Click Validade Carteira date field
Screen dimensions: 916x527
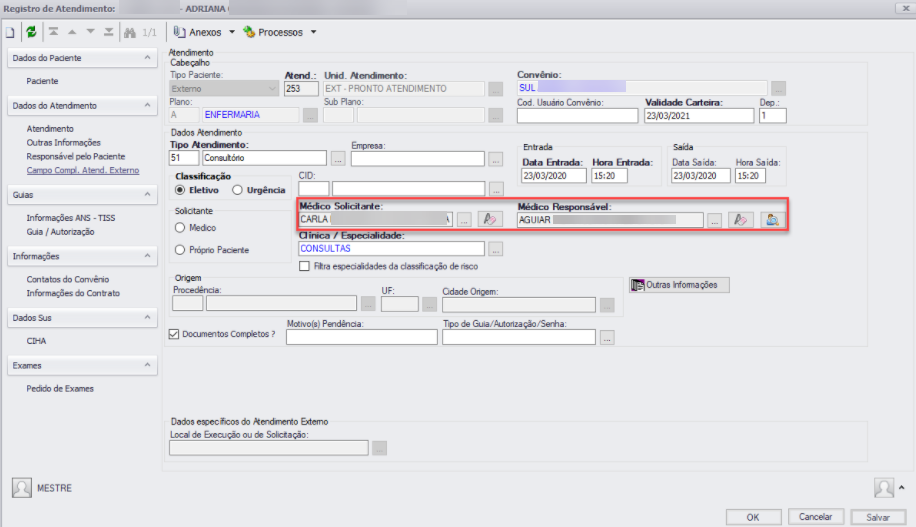point(699,116)
